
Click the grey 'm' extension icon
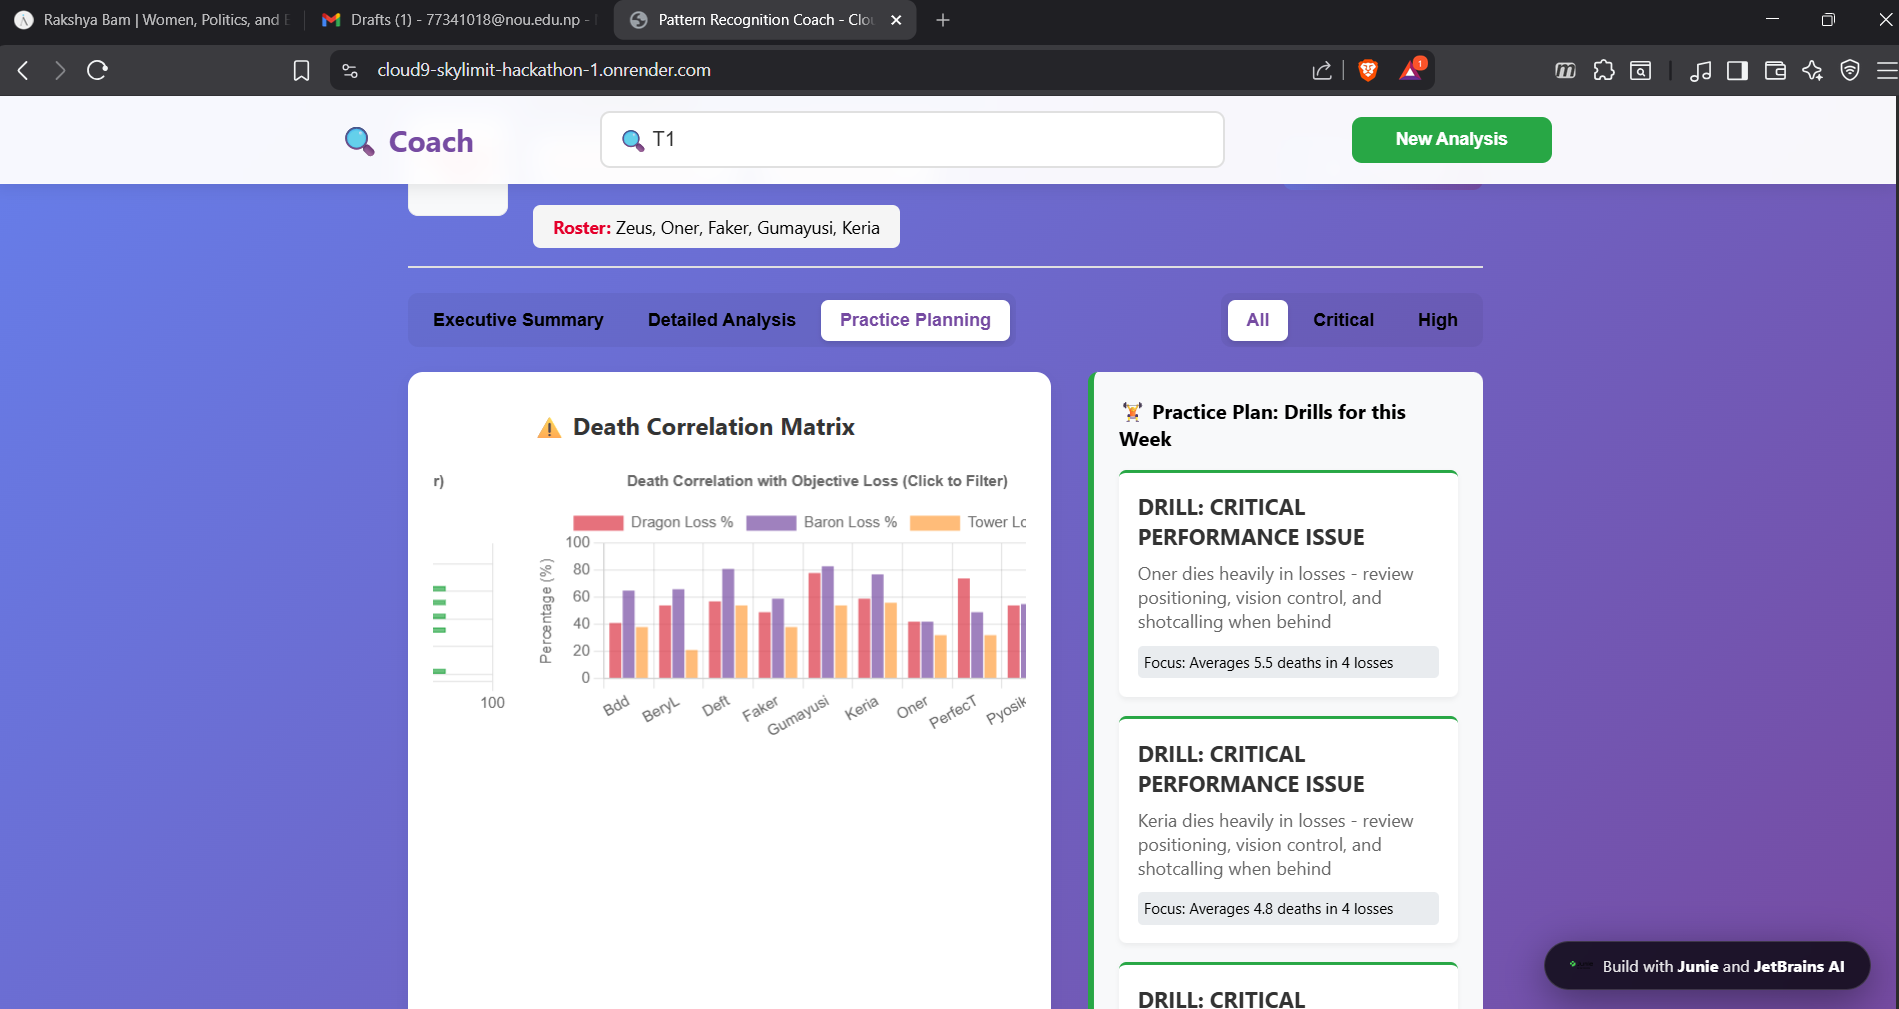coord(1565,70)
